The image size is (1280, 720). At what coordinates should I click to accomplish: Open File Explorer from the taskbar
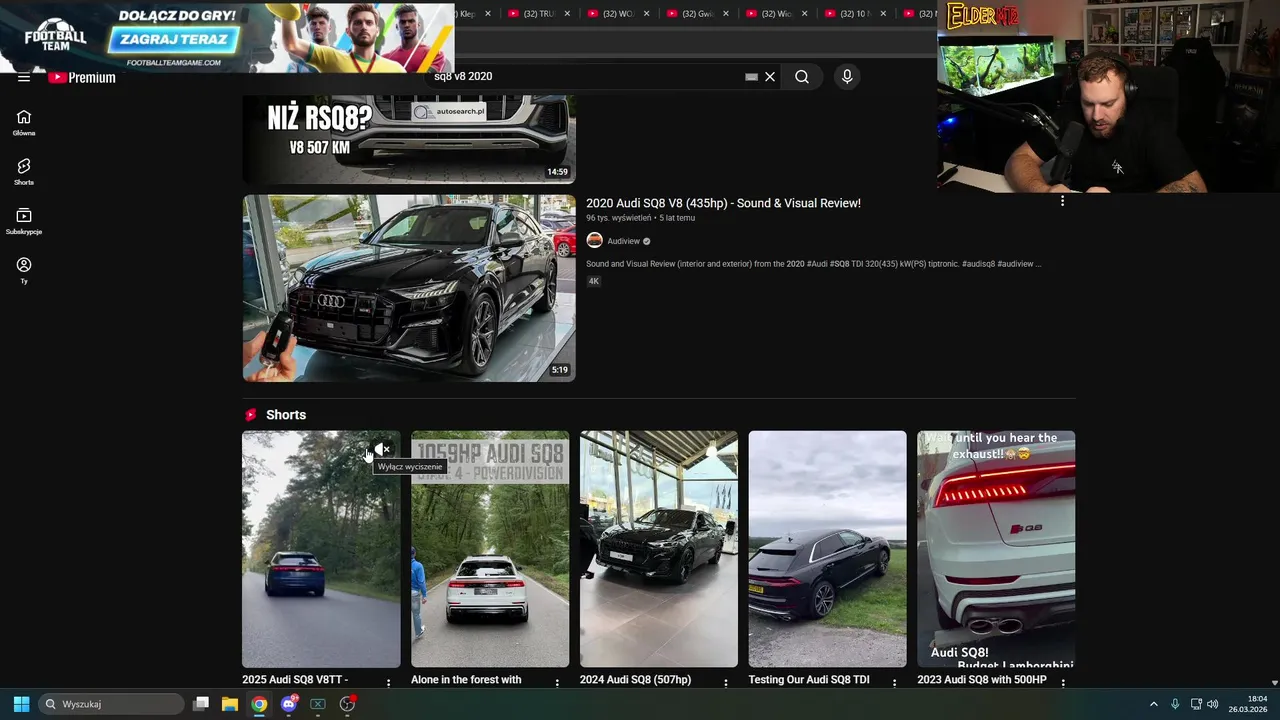[230, 704]
